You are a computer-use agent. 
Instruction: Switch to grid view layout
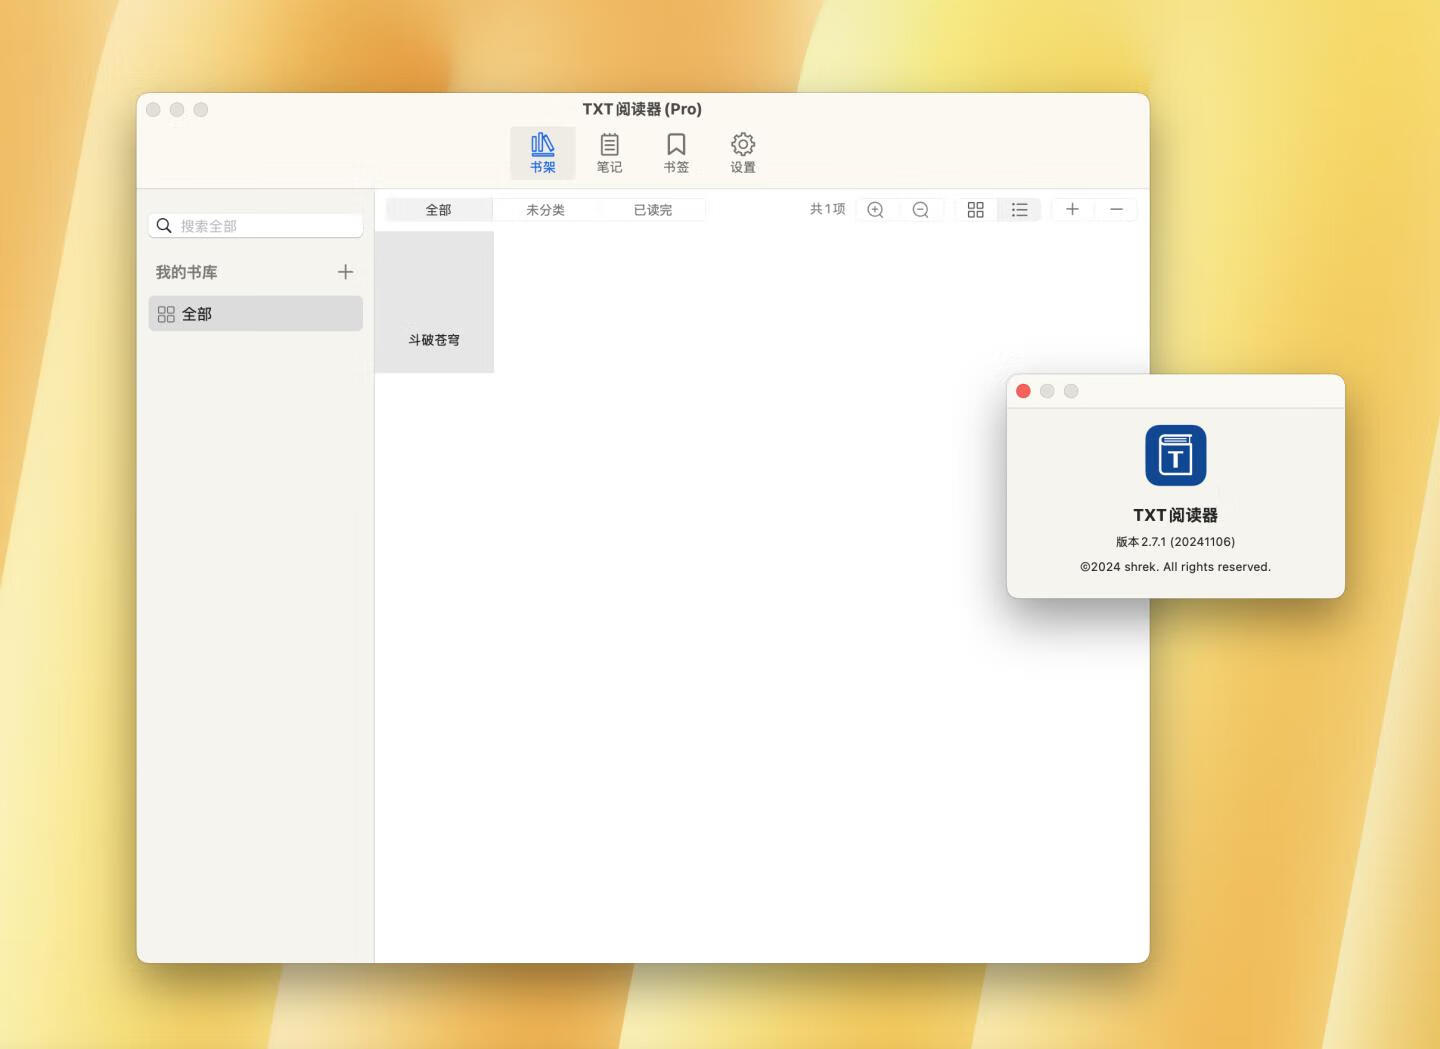tap(976, 210)
